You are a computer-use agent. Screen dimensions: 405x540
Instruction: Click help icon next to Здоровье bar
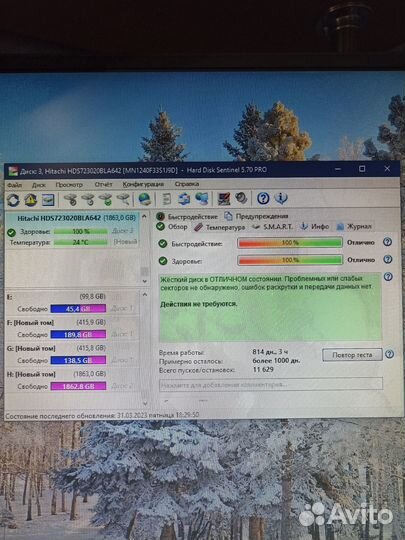[388, 259]
